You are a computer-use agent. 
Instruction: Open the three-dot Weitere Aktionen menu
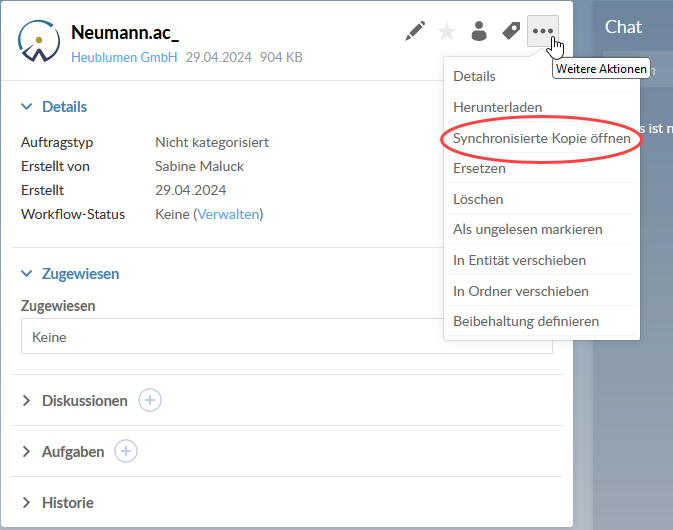tap(543, 31)
